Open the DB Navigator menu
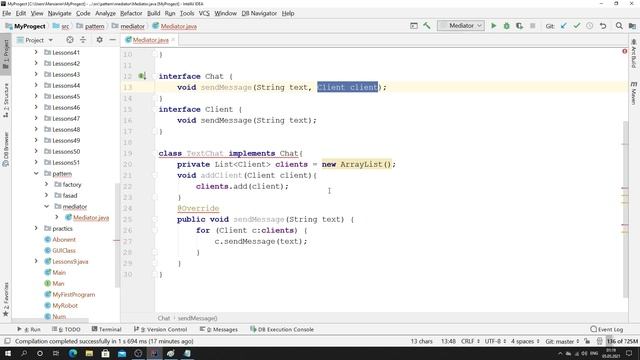The width and height of the screenshot is (640, 360). [x=259, y=13]
